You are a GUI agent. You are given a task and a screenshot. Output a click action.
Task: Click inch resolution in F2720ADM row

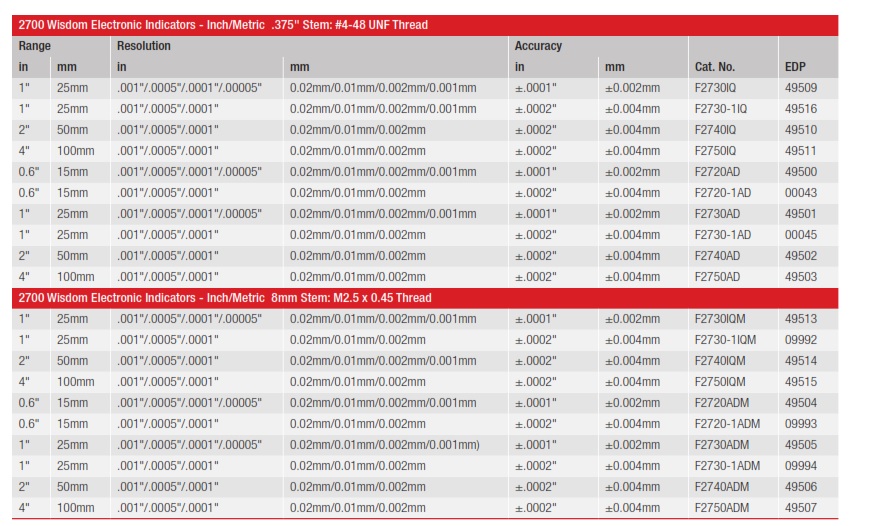click(x=189, y=403)
